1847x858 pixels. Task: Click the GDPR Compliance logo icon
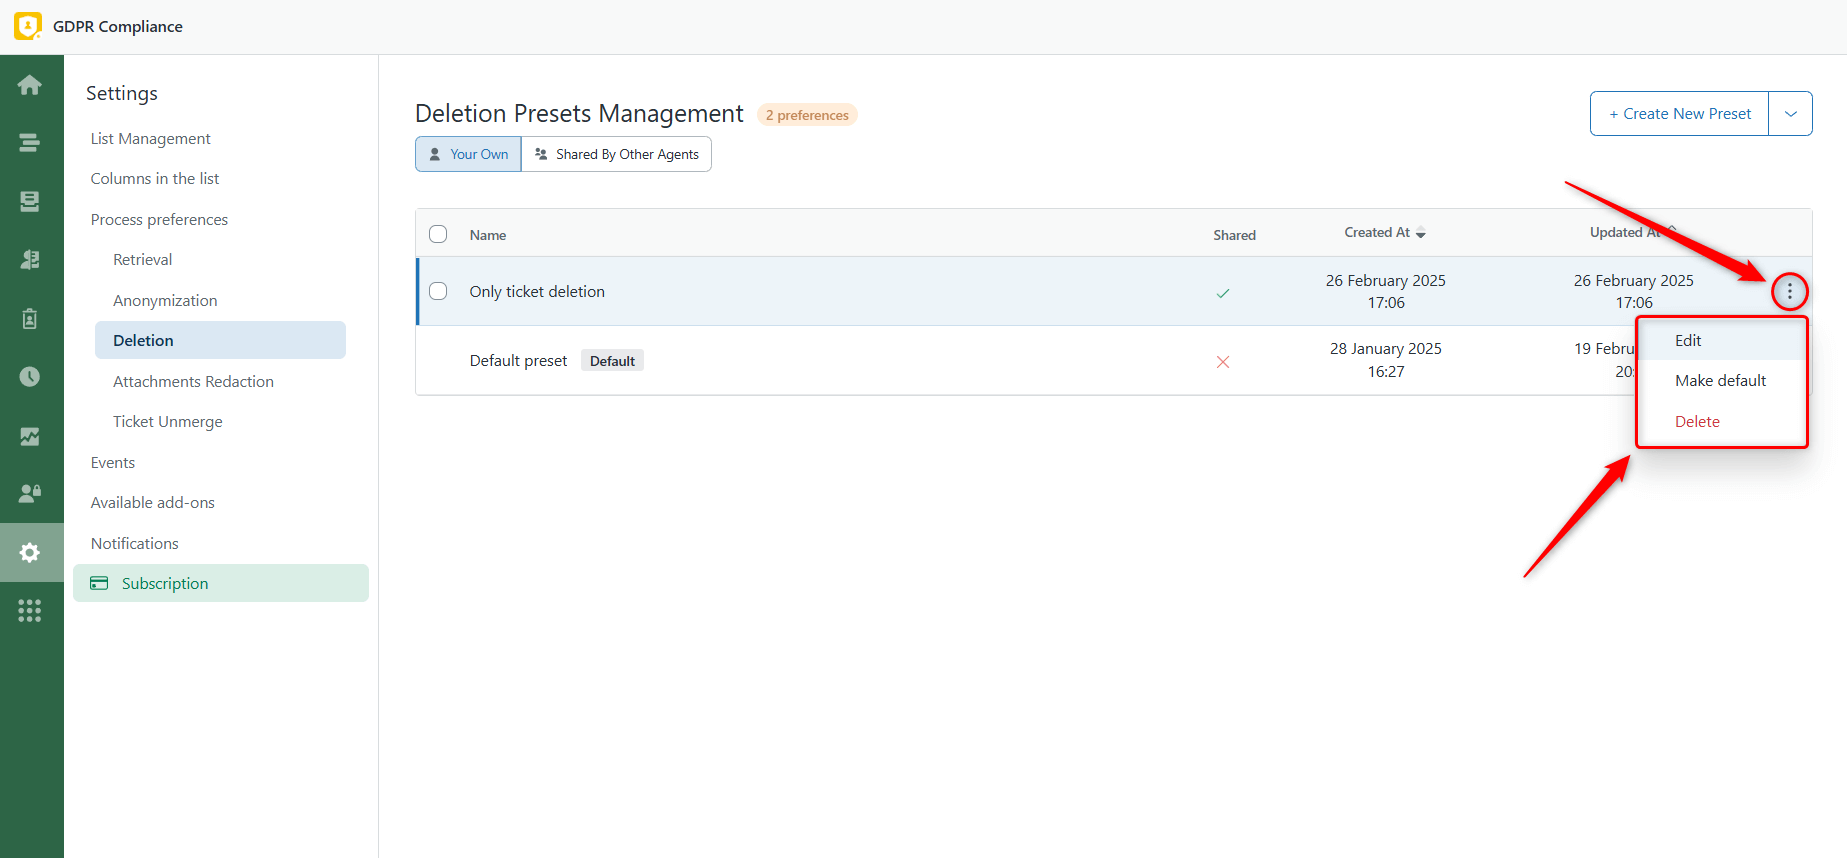tap(27, 26)
